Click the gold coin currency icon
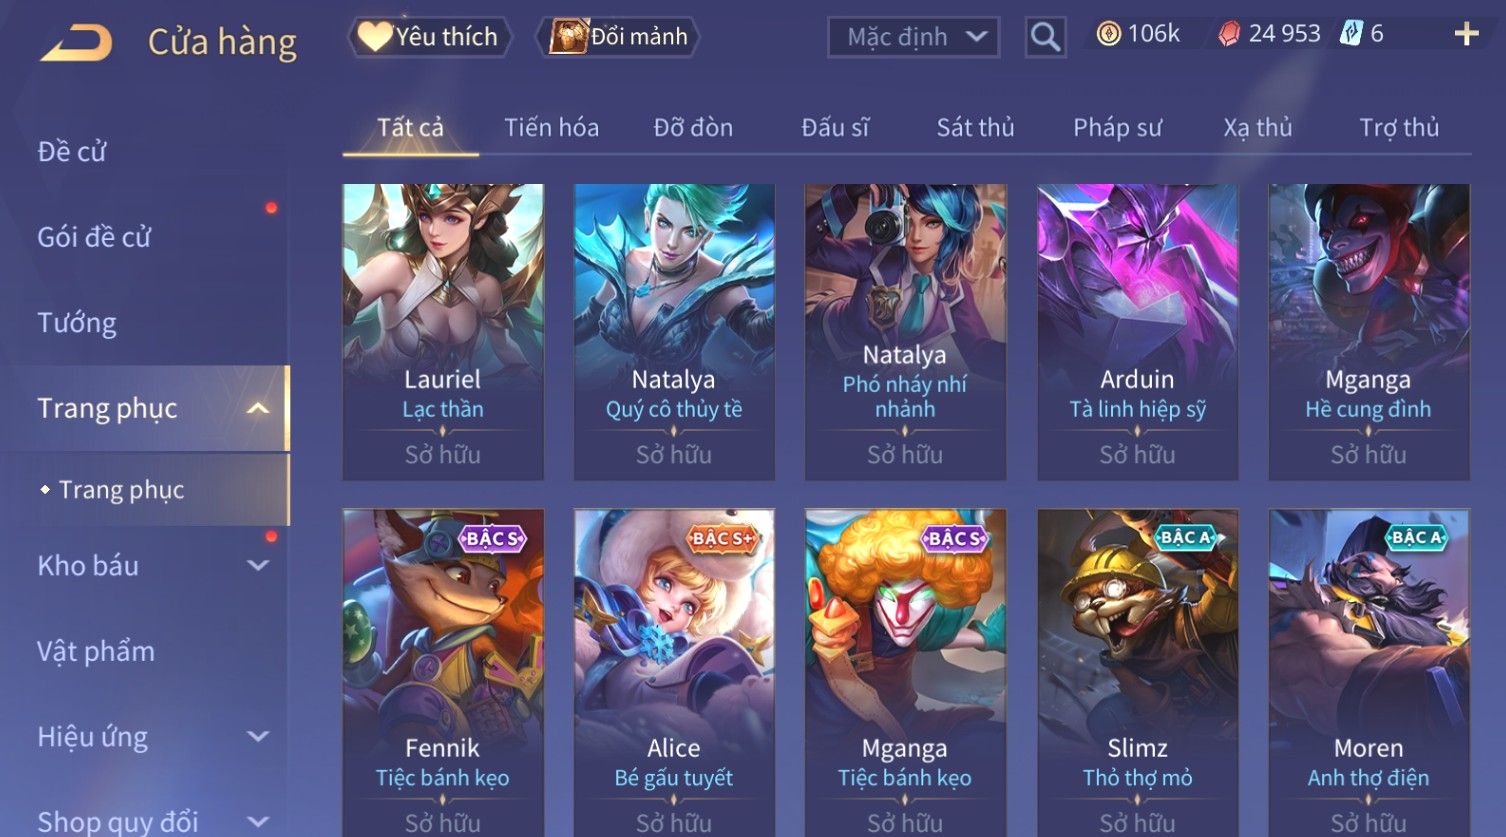Viewport: 1506px width, 837px height. (x=1108, y=34)
